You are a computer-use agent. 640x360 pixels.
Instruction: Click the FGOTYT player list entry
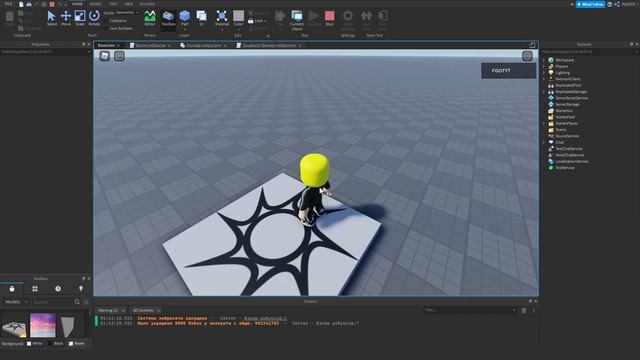(509, 71)
